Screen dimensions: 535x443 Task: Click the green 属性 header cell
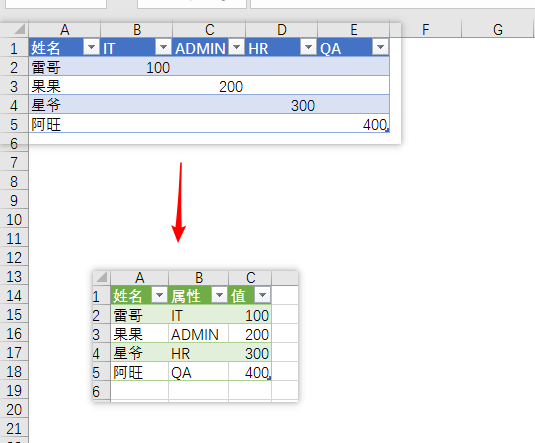tap(199, 295)
